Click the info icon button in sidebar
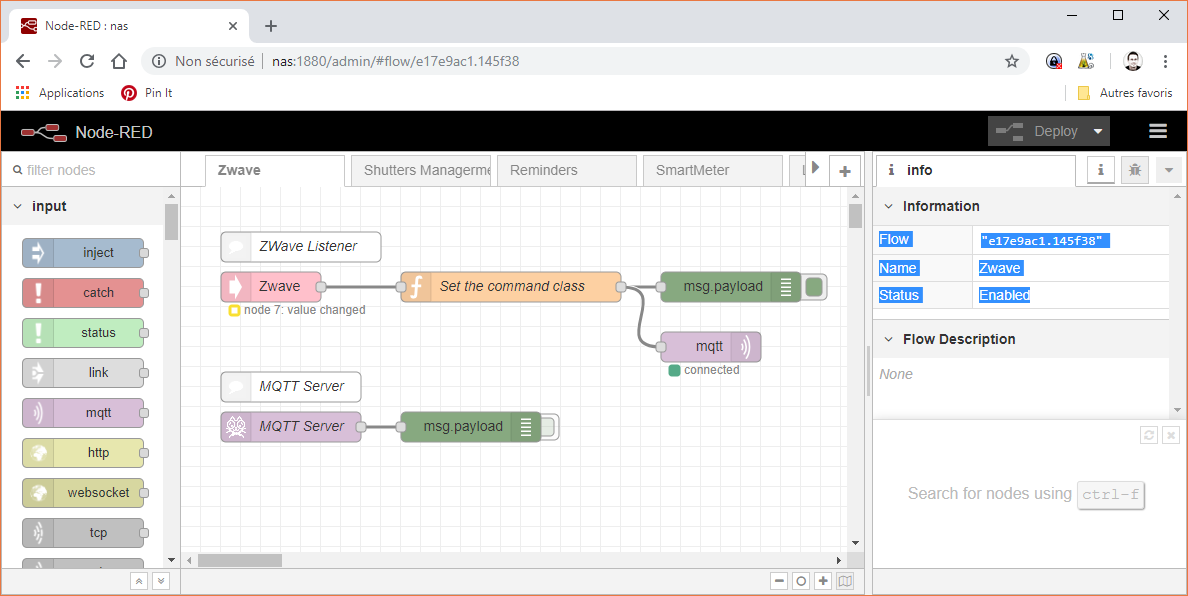The width and height of the screenshot is (1188, 596). 1100,170
